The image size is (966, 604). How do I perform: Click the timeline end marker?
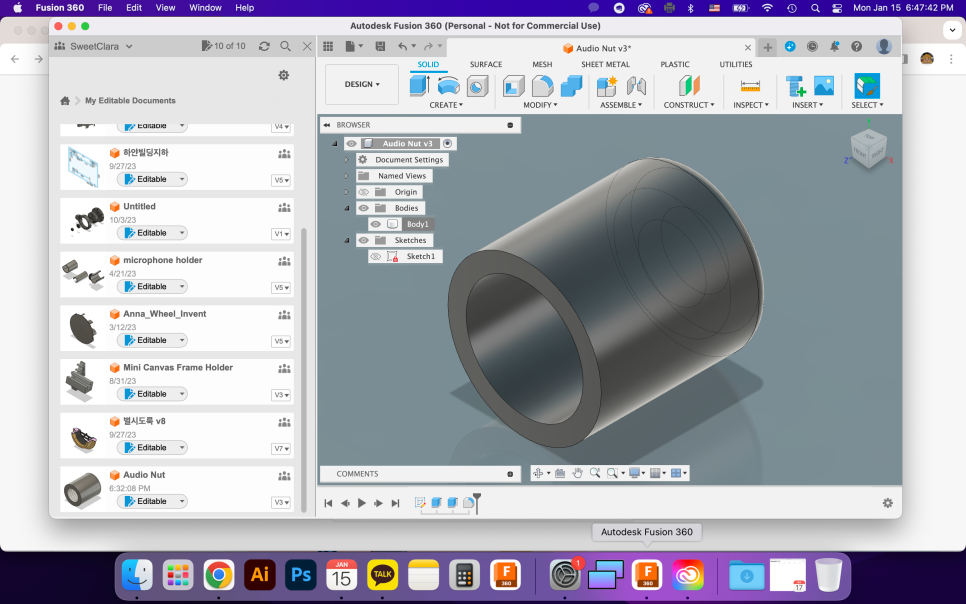click(x=476, y=502)
